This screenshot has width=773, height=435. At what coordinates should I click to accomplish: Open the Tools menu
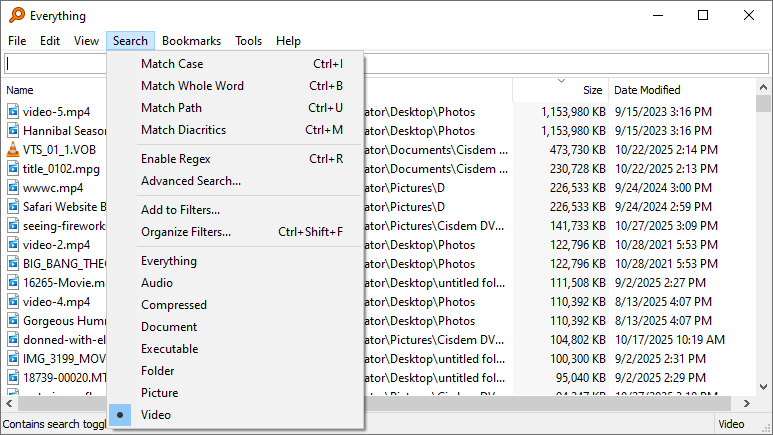tap(248, 41)
